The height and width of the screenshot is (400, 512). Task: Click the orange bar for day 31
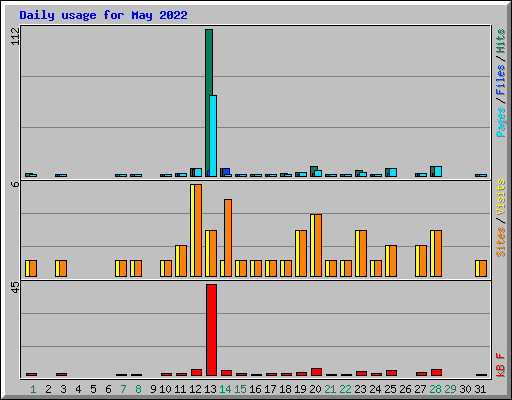[483, 269]
